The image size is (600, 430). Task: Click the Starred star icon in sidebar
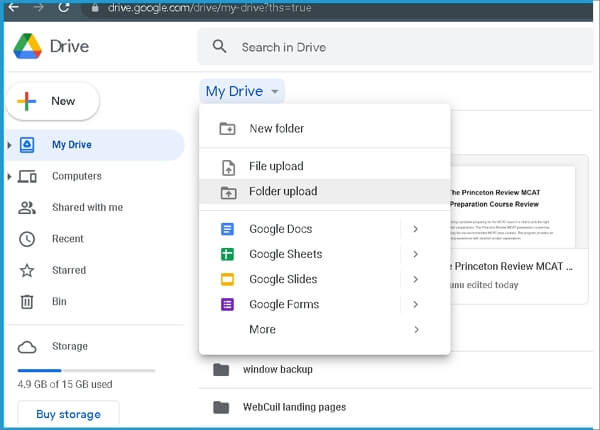pos(28,270)
